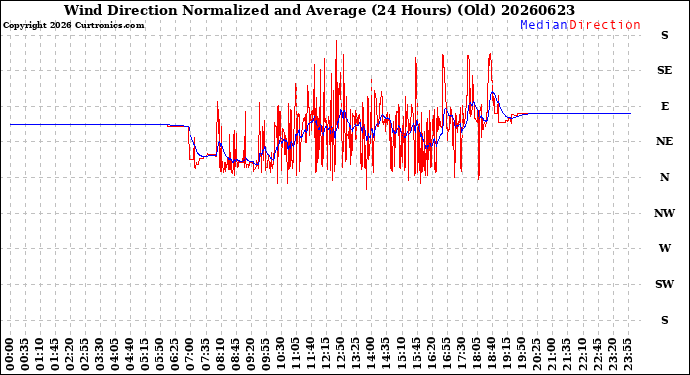Click the 03:30 time label
The image size is (690, 375).
[100, 355]
